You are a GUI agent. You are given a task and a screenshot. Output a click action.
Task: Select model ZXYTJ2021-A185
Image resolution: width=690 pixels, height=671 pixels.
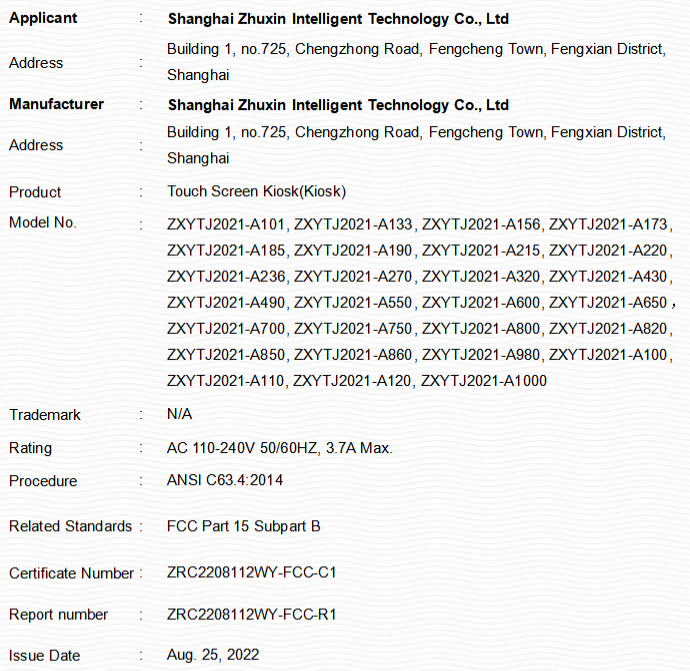tap(226, 250)
